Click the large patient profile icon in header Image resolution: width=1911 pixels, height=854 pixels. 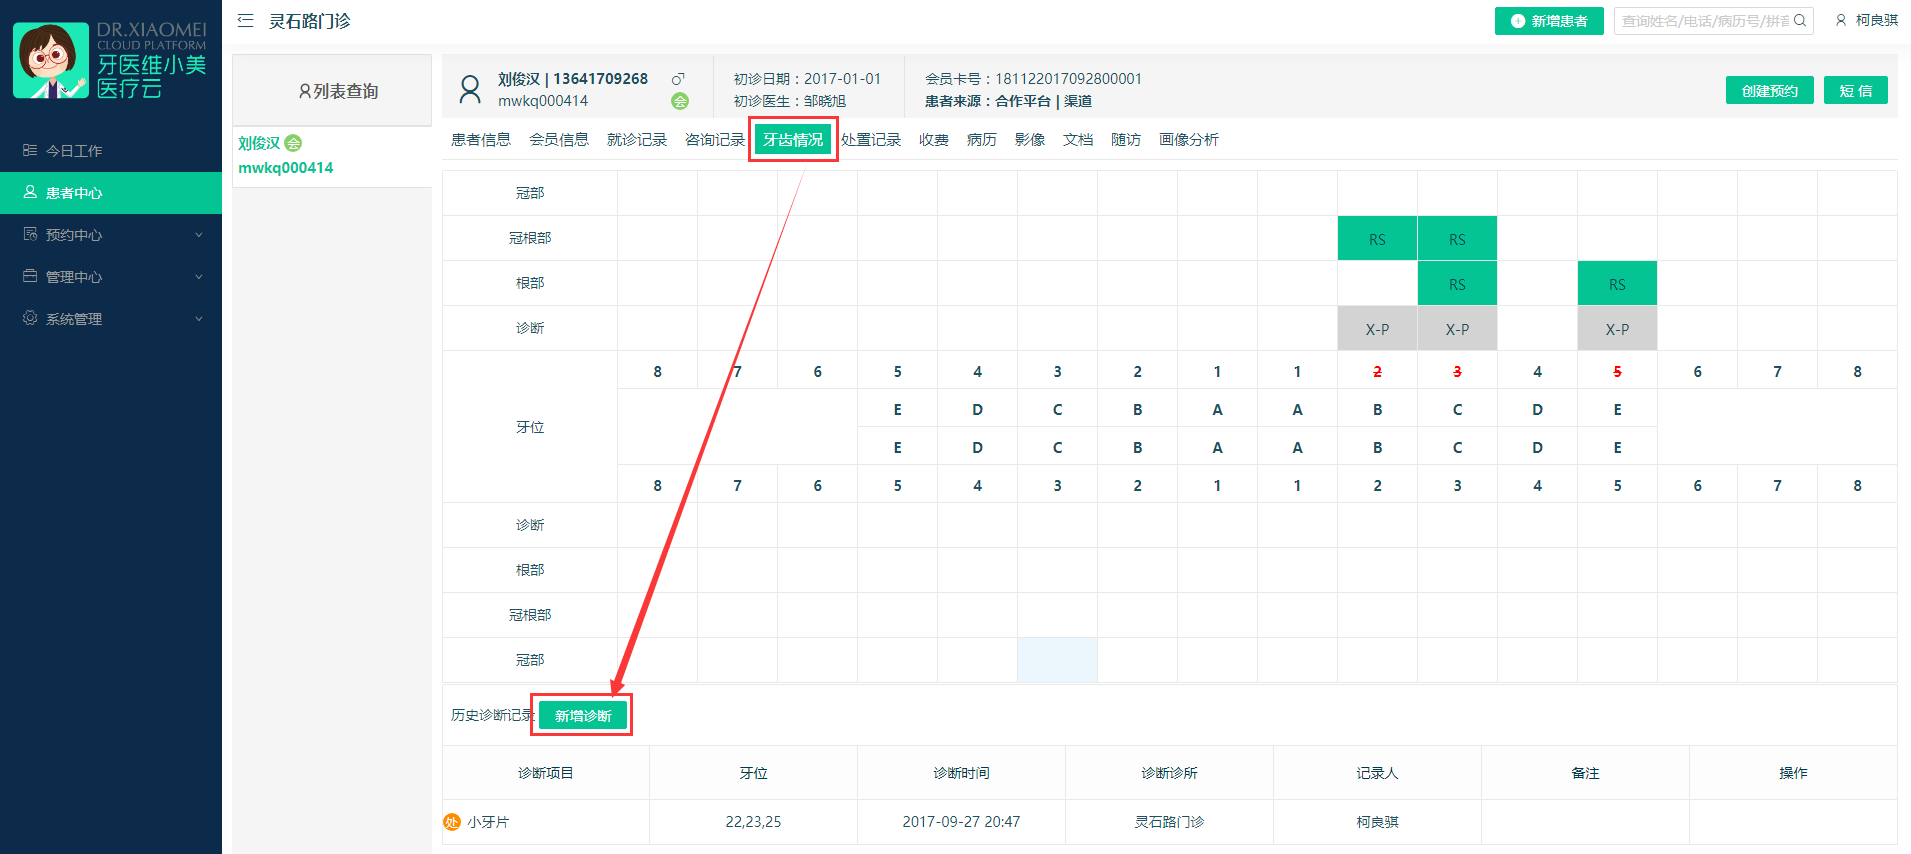[x=469, y=89]
